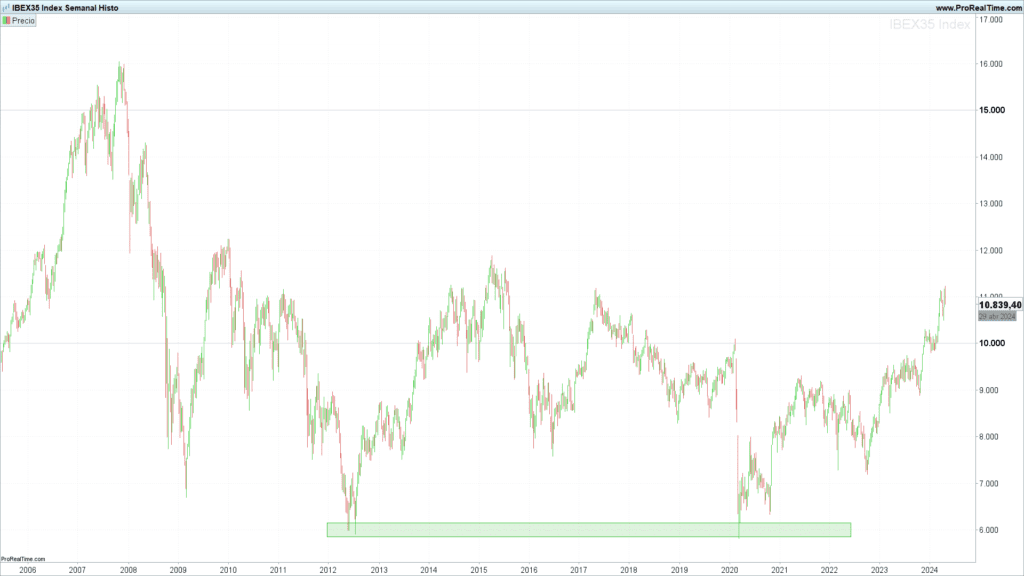Click the 2023 year on time axis
Image resolution: width=1024 pixels, height=576 pixels.
coord(880,570)
